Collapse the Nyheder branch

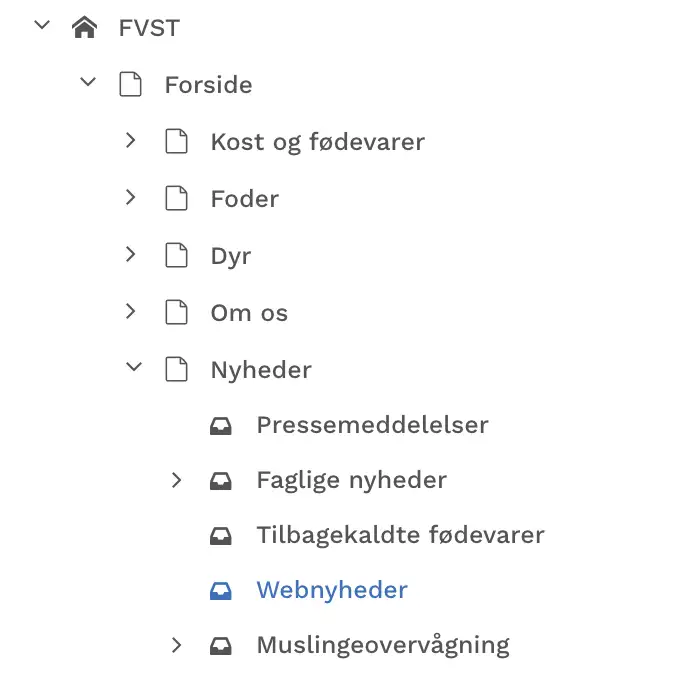pyautogui.click(x=132, y=369)
